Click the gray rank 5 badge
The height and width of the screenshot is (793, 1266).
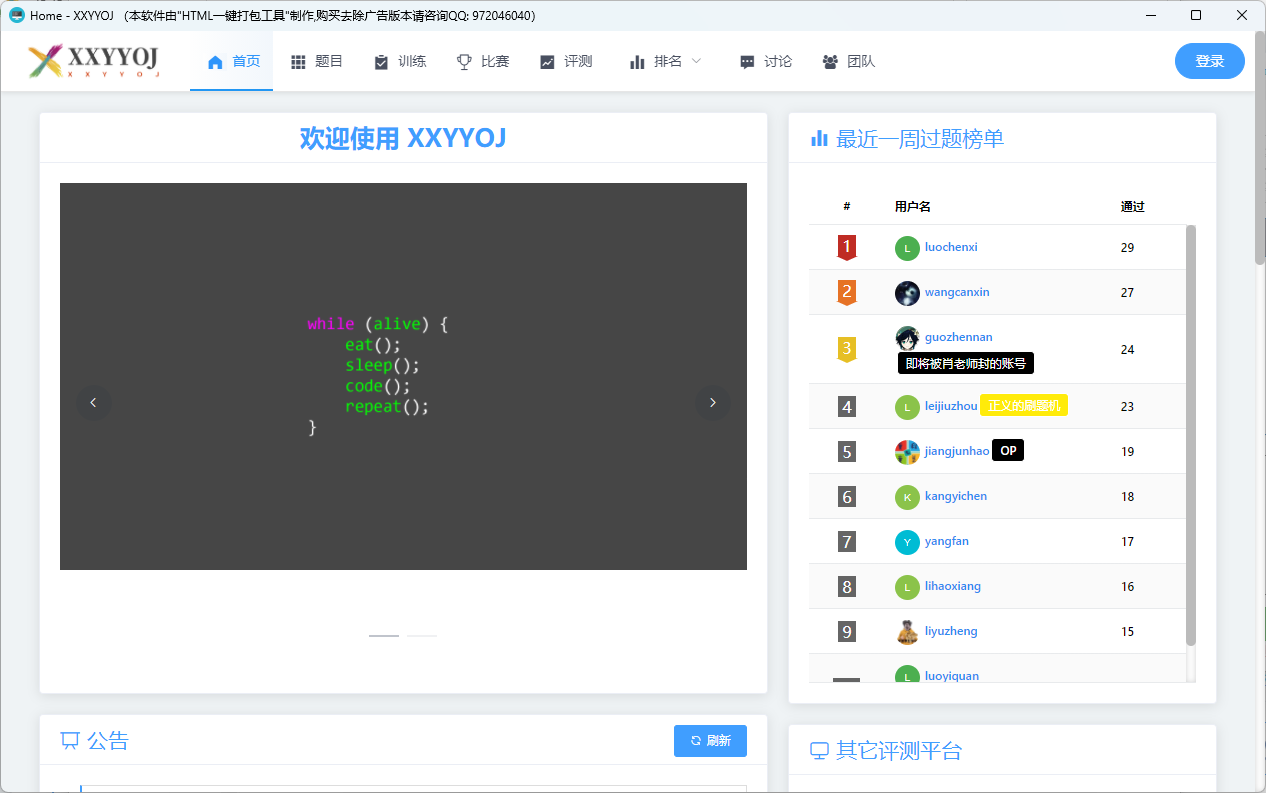pos(847,452)
